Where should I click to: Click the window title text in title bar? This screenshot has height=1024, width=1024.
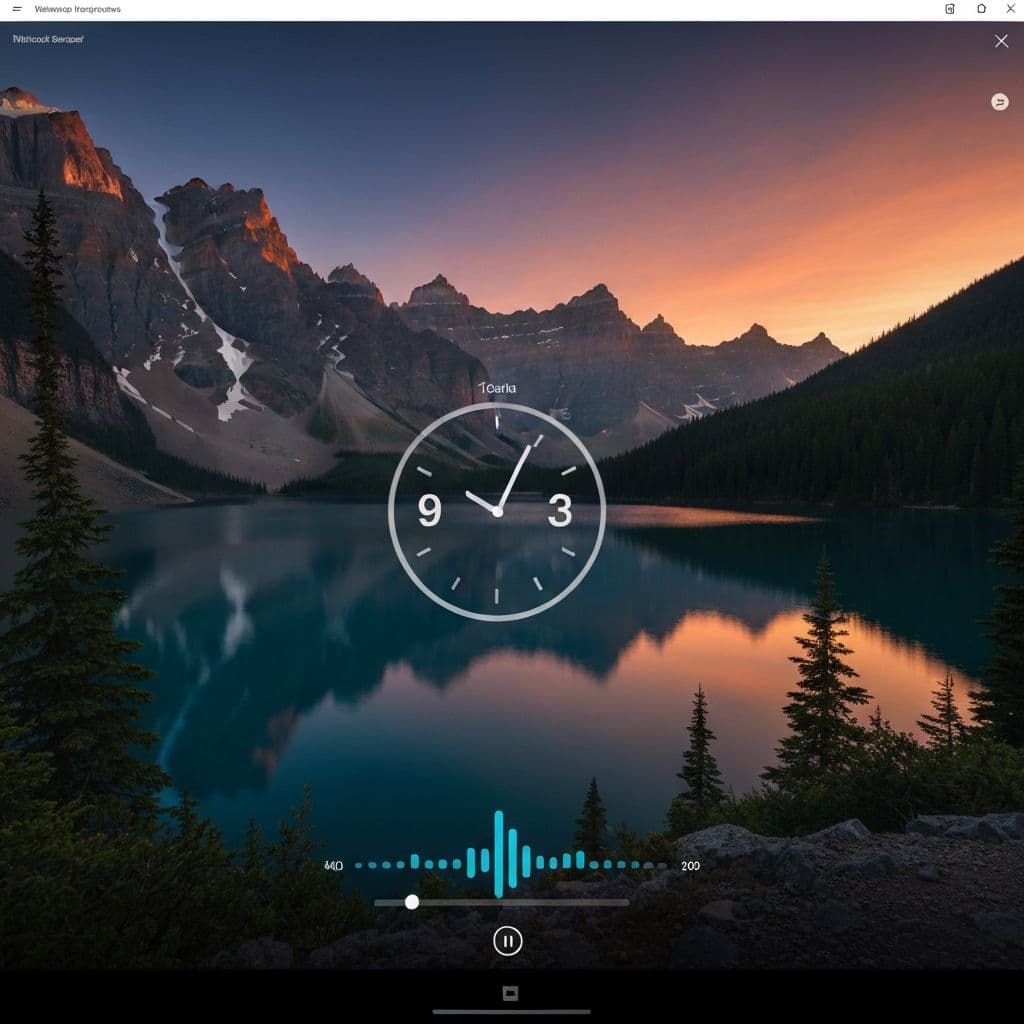pos(77,9)
